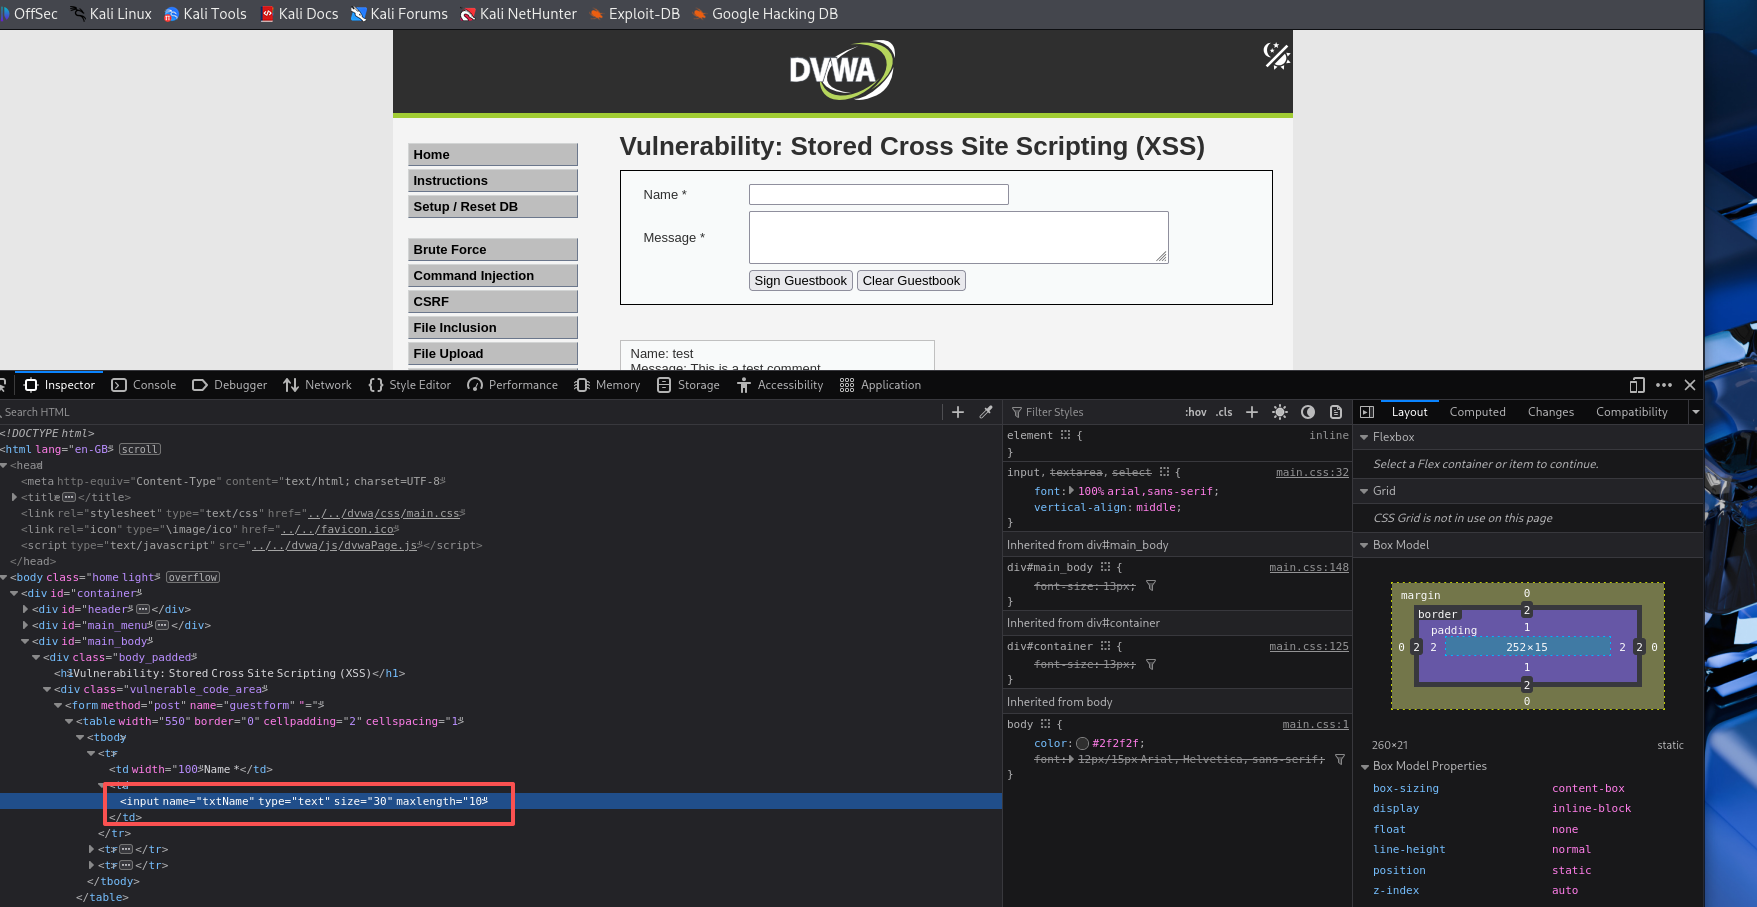Toggle light color scheme simulation sun icon
This screenshot has width=1757, height=907.
(x=1280, y=412)
